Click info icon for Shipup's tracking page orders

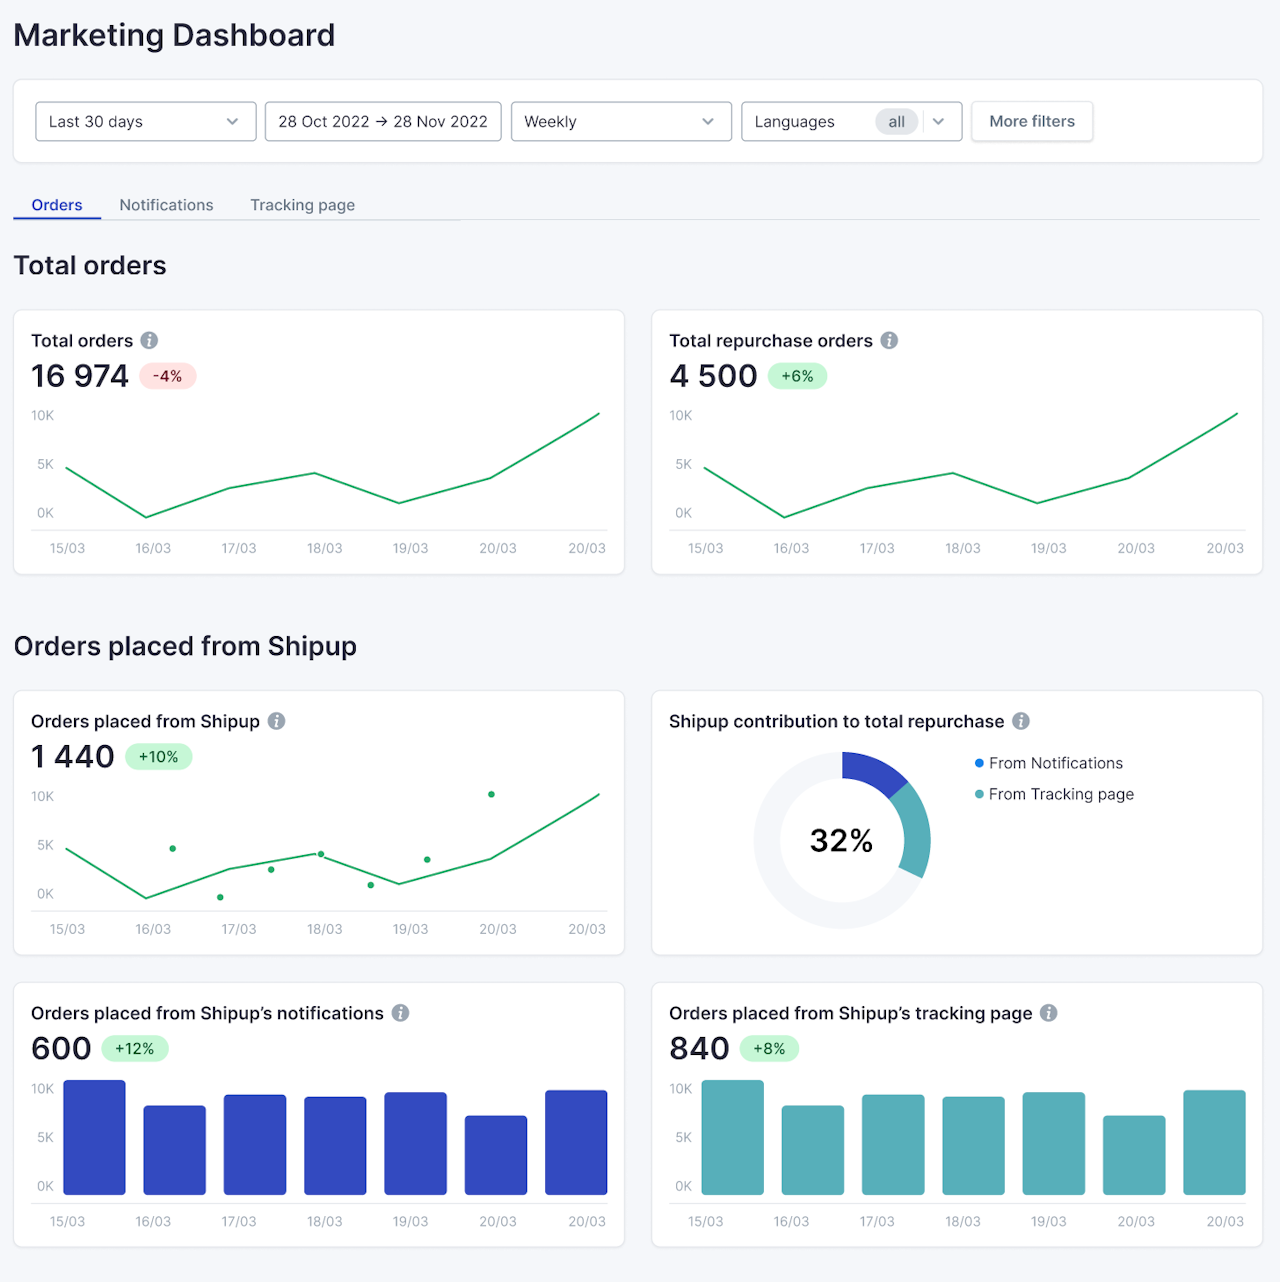pos(1049,1013)
